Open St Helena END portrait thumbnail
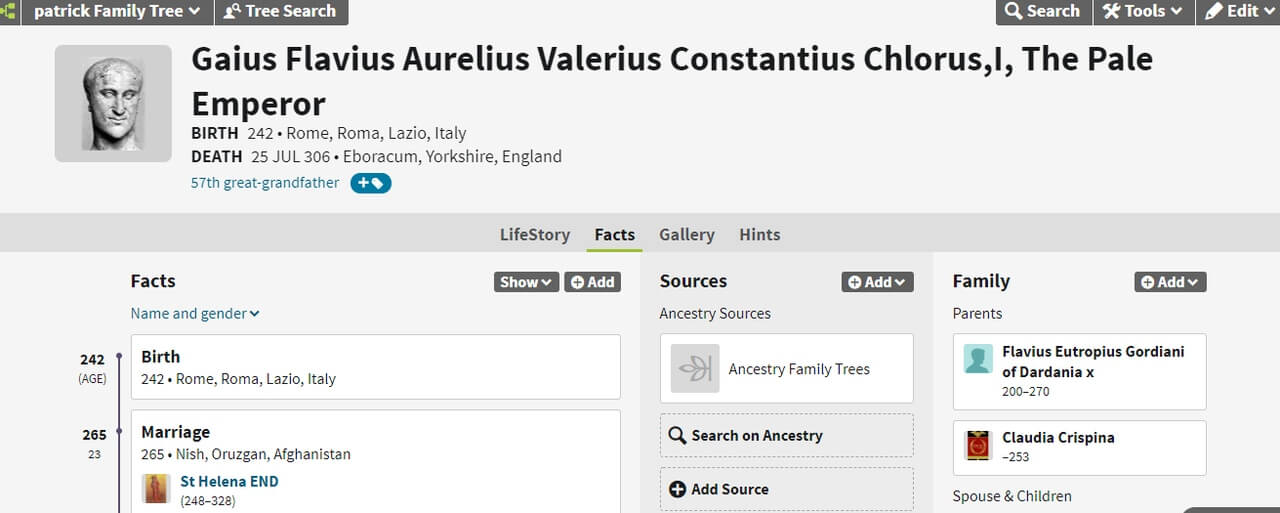The width and height of the screenshot is (1280, 513). 156,489
